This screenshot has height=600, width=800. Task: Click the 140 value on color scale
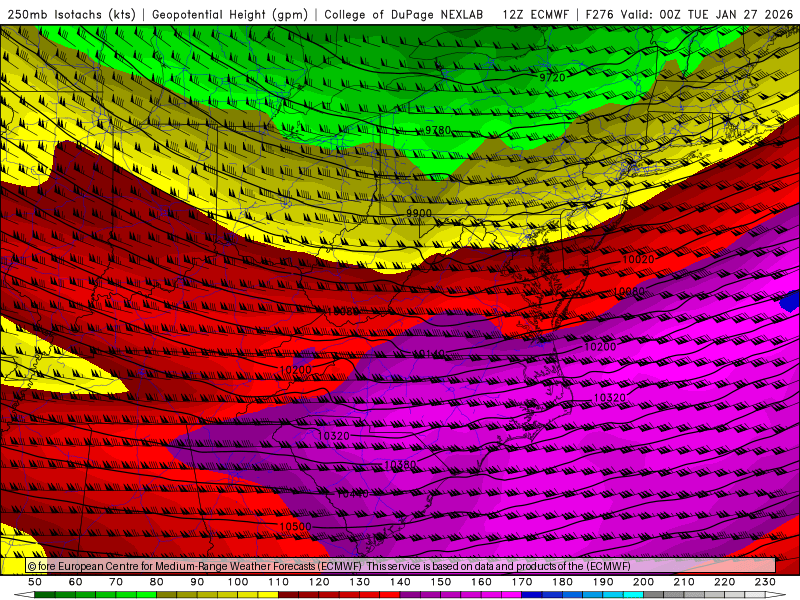400,582
